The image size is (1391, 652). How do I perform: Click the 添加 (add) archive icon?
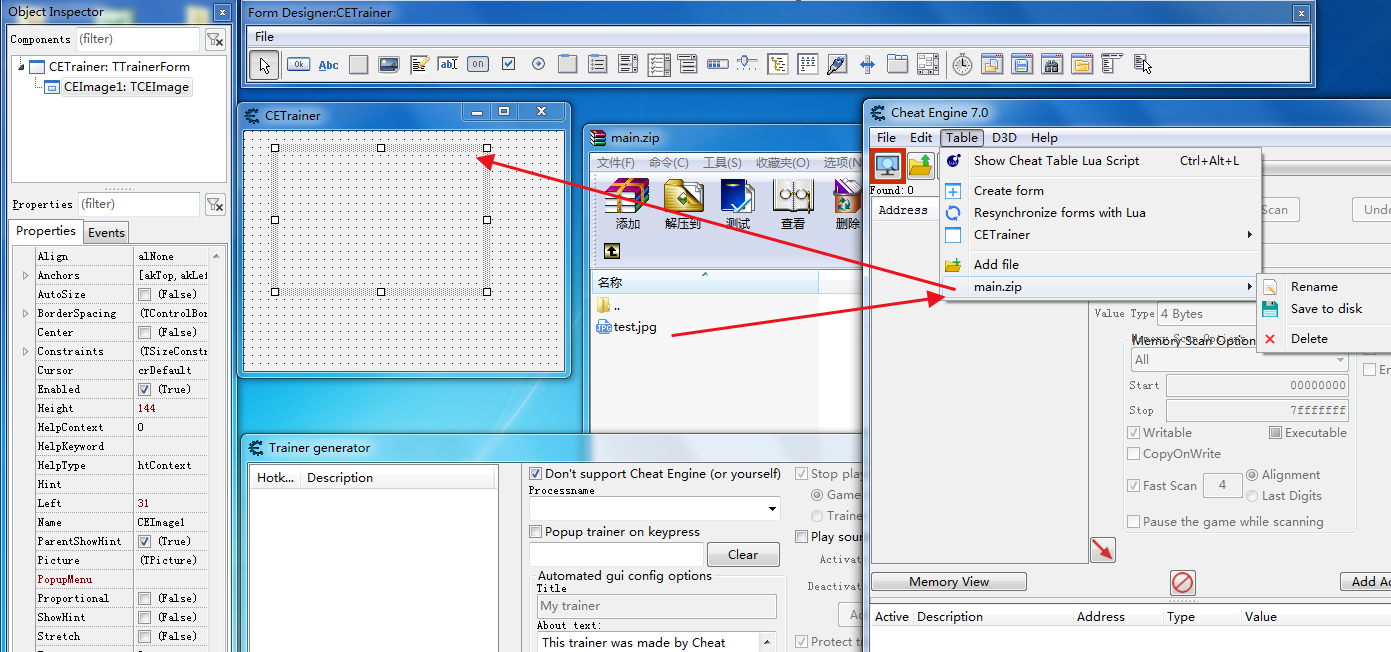[x=628, y=204]
